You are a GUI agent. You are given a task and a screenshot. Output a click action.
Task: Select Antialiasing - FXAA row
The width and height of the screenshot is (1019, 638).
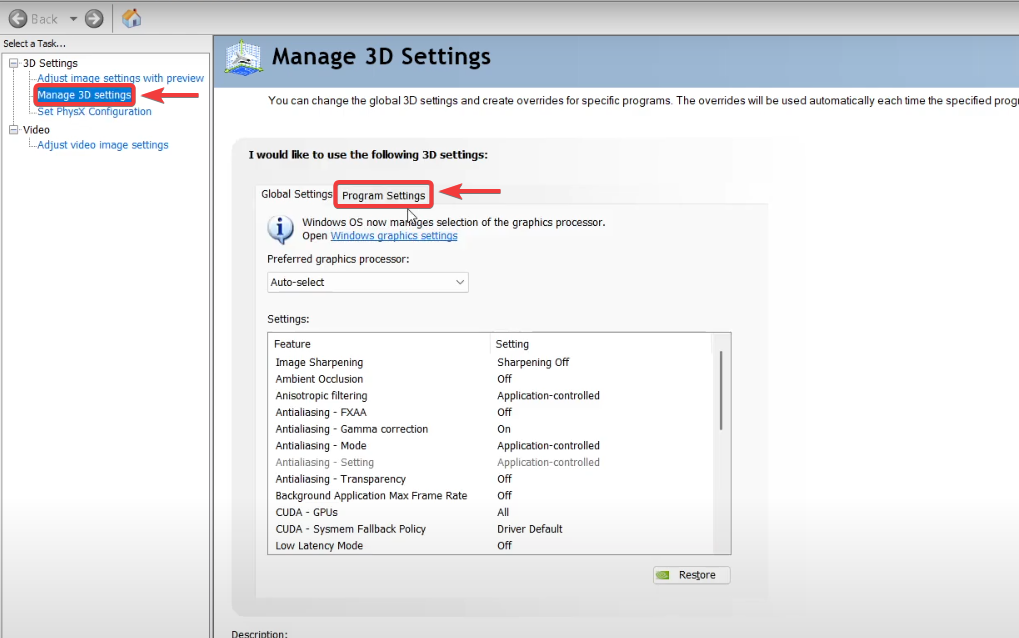coord(491,412)
